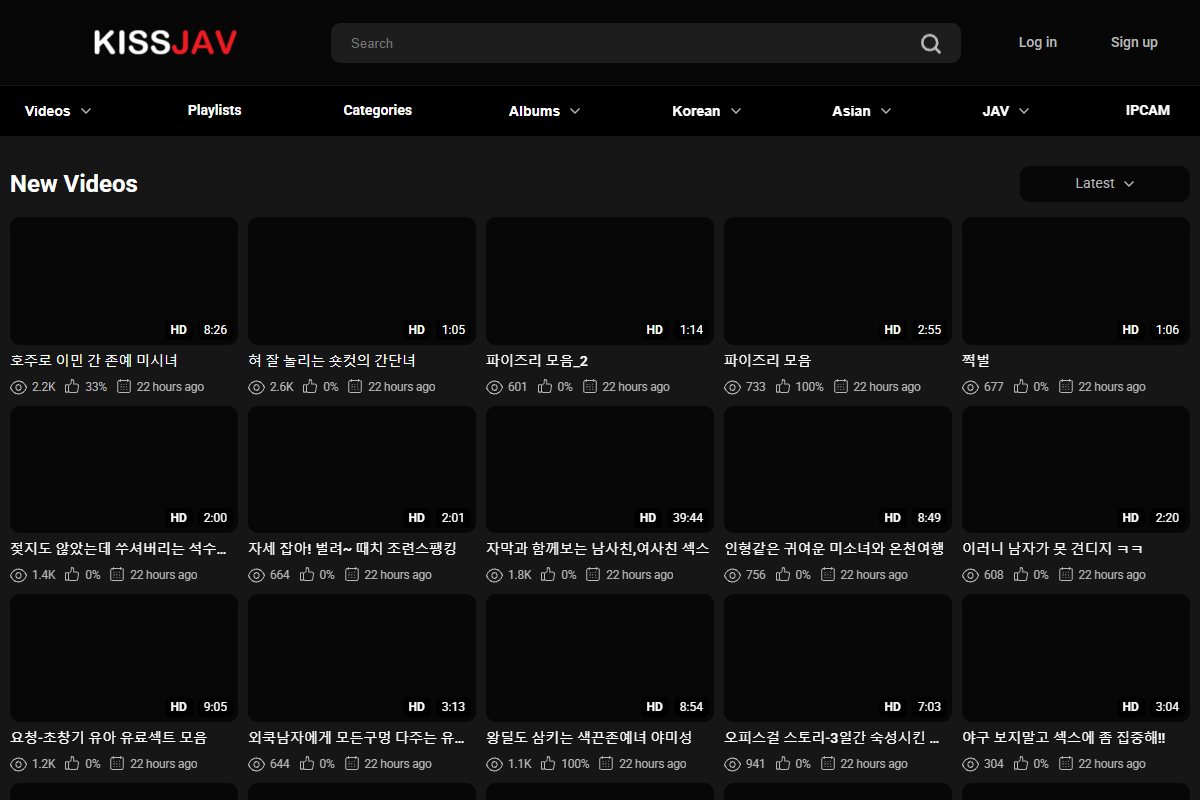1200x800 pixels.
Task: Click the eye icon showing 2.2K views
Action: point(18,386)
